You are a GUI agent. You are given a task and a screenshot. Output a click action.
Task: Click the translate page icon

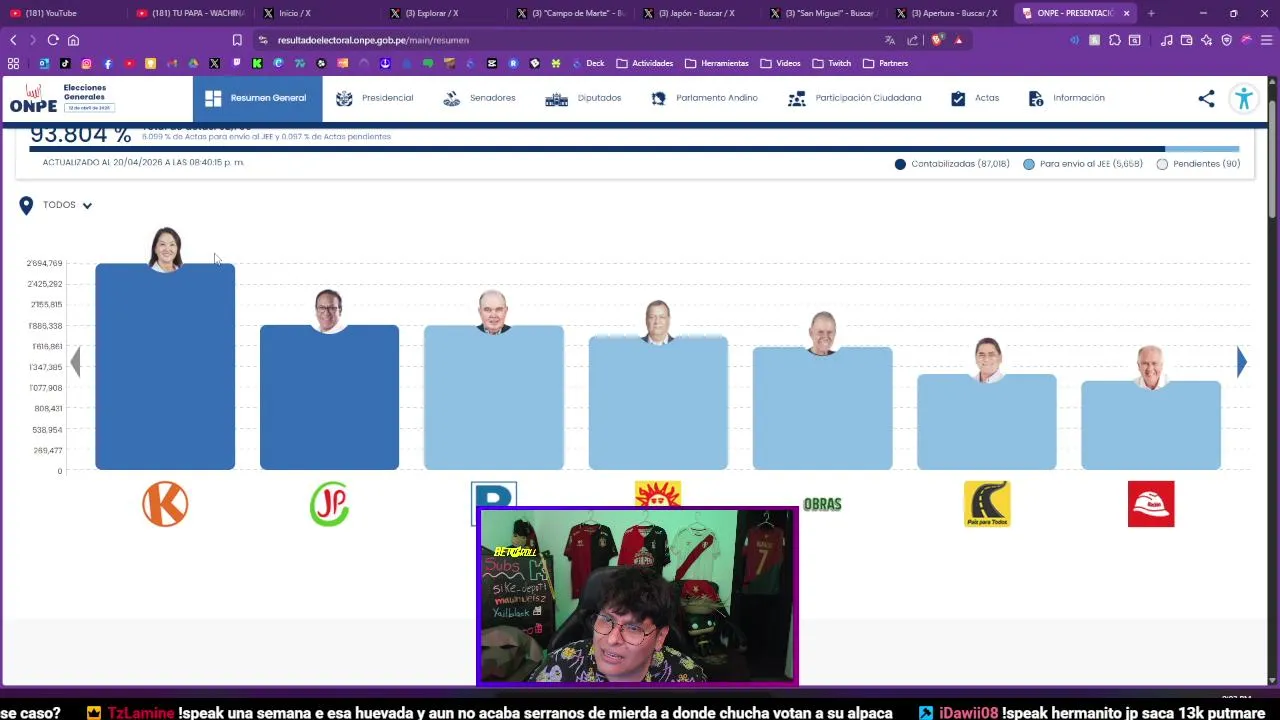click(x=890, y=40)
